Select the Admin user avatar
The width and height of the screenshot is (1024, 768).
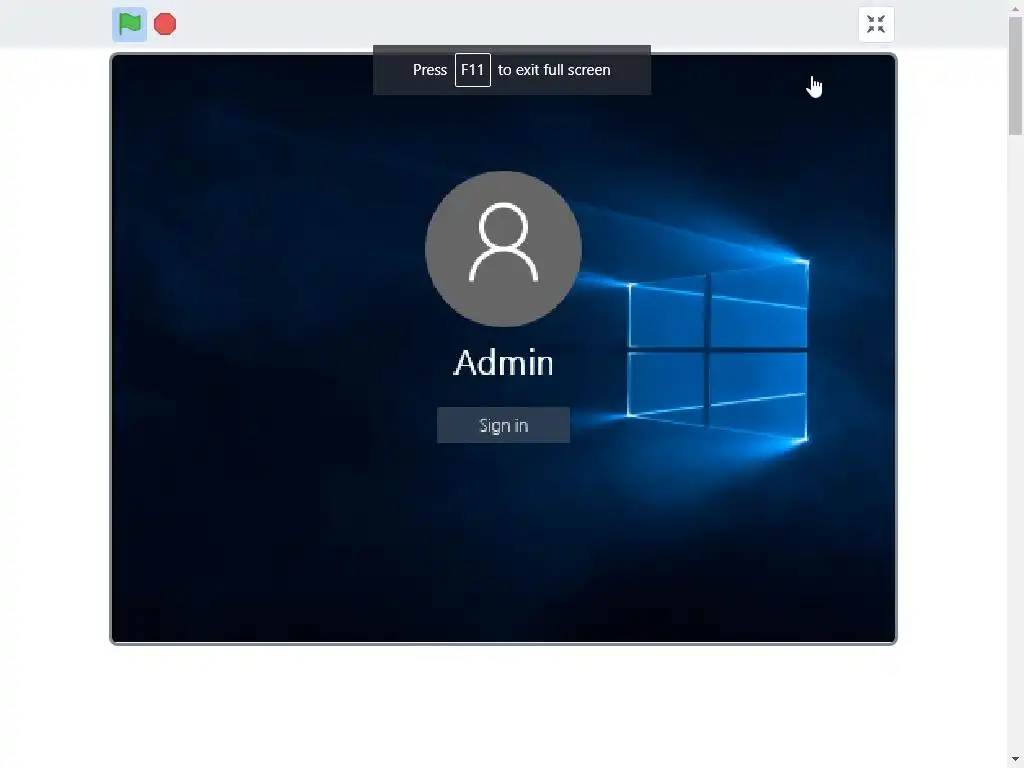coord(504,249)
